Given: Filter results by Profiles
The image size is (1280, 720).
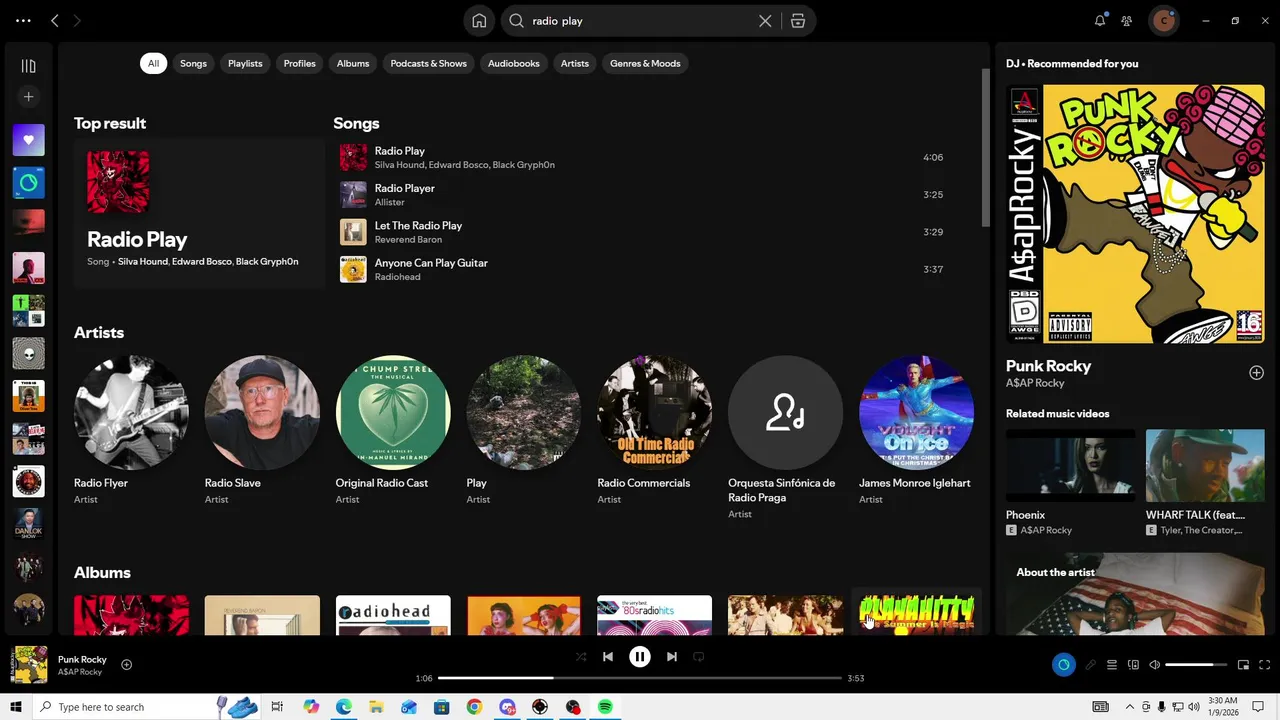Looking at the screenshot, I should 299,63.
